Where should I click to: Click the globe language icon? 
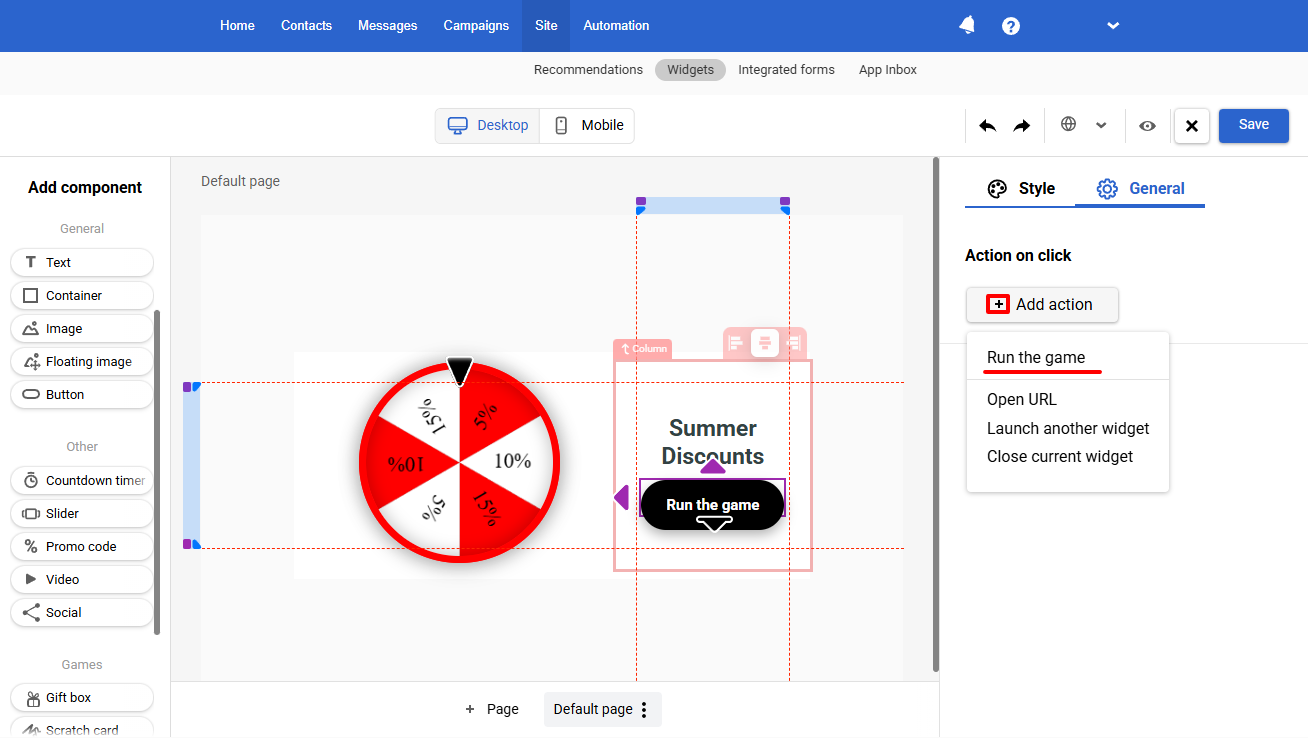1068,125
